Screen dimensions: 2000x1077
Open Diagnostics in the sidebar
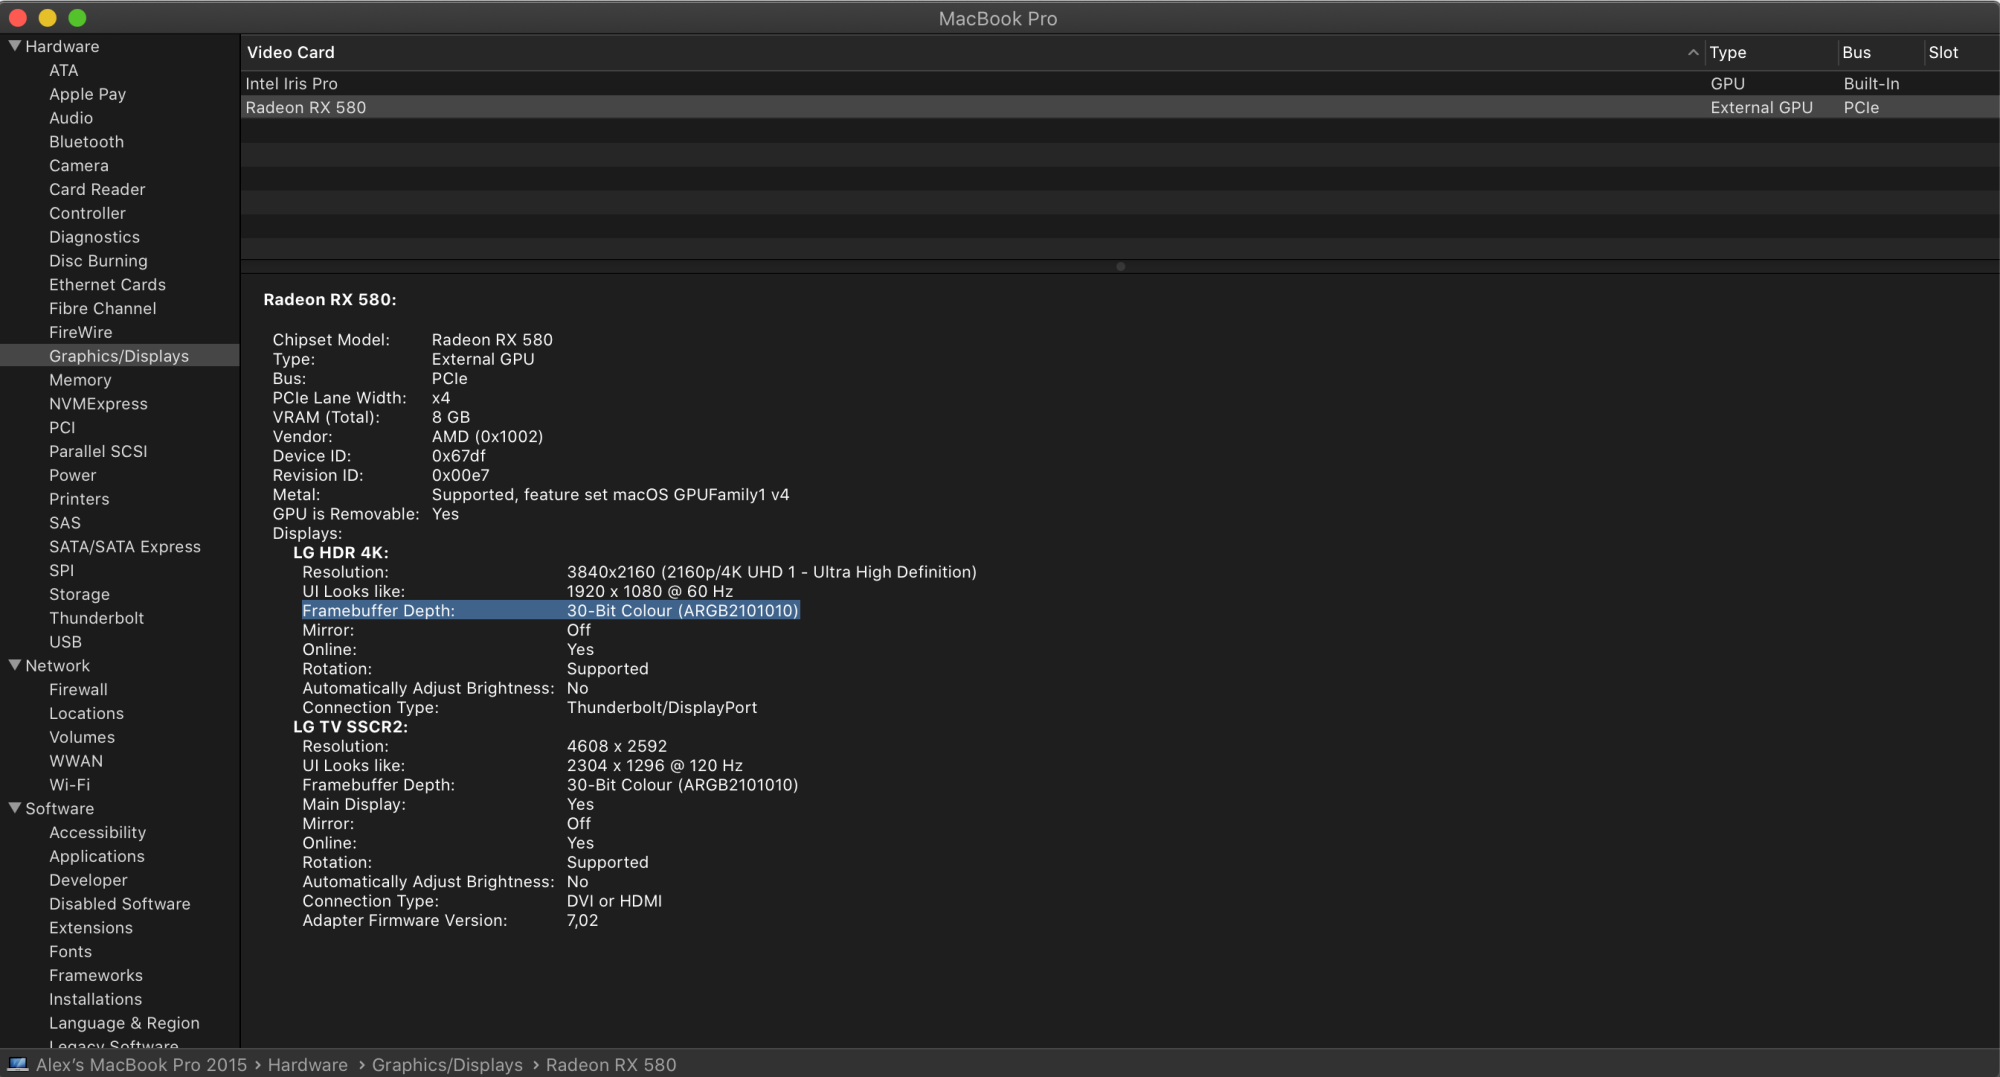pyautogui.click(x=95, y=237)
